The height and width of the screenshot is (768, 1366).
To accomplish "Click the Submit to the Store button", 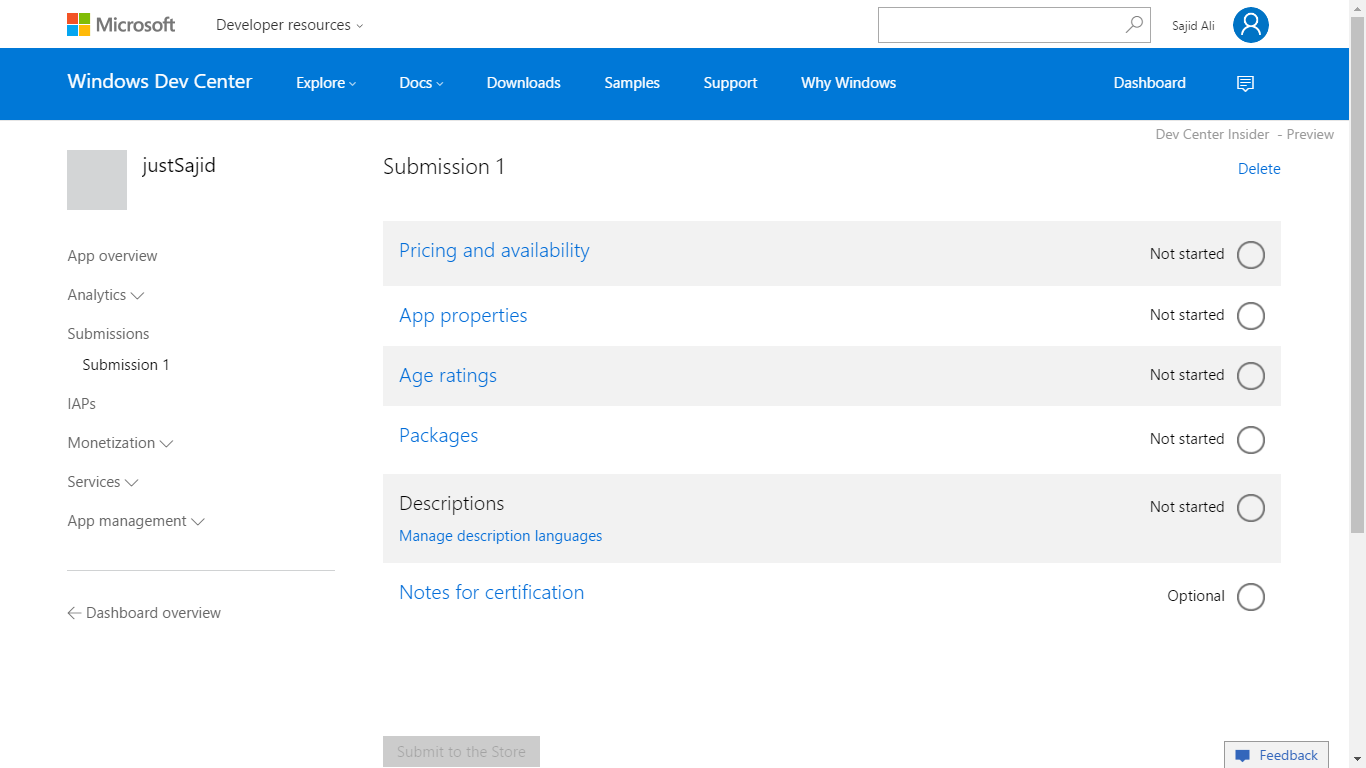I will 461,752.
